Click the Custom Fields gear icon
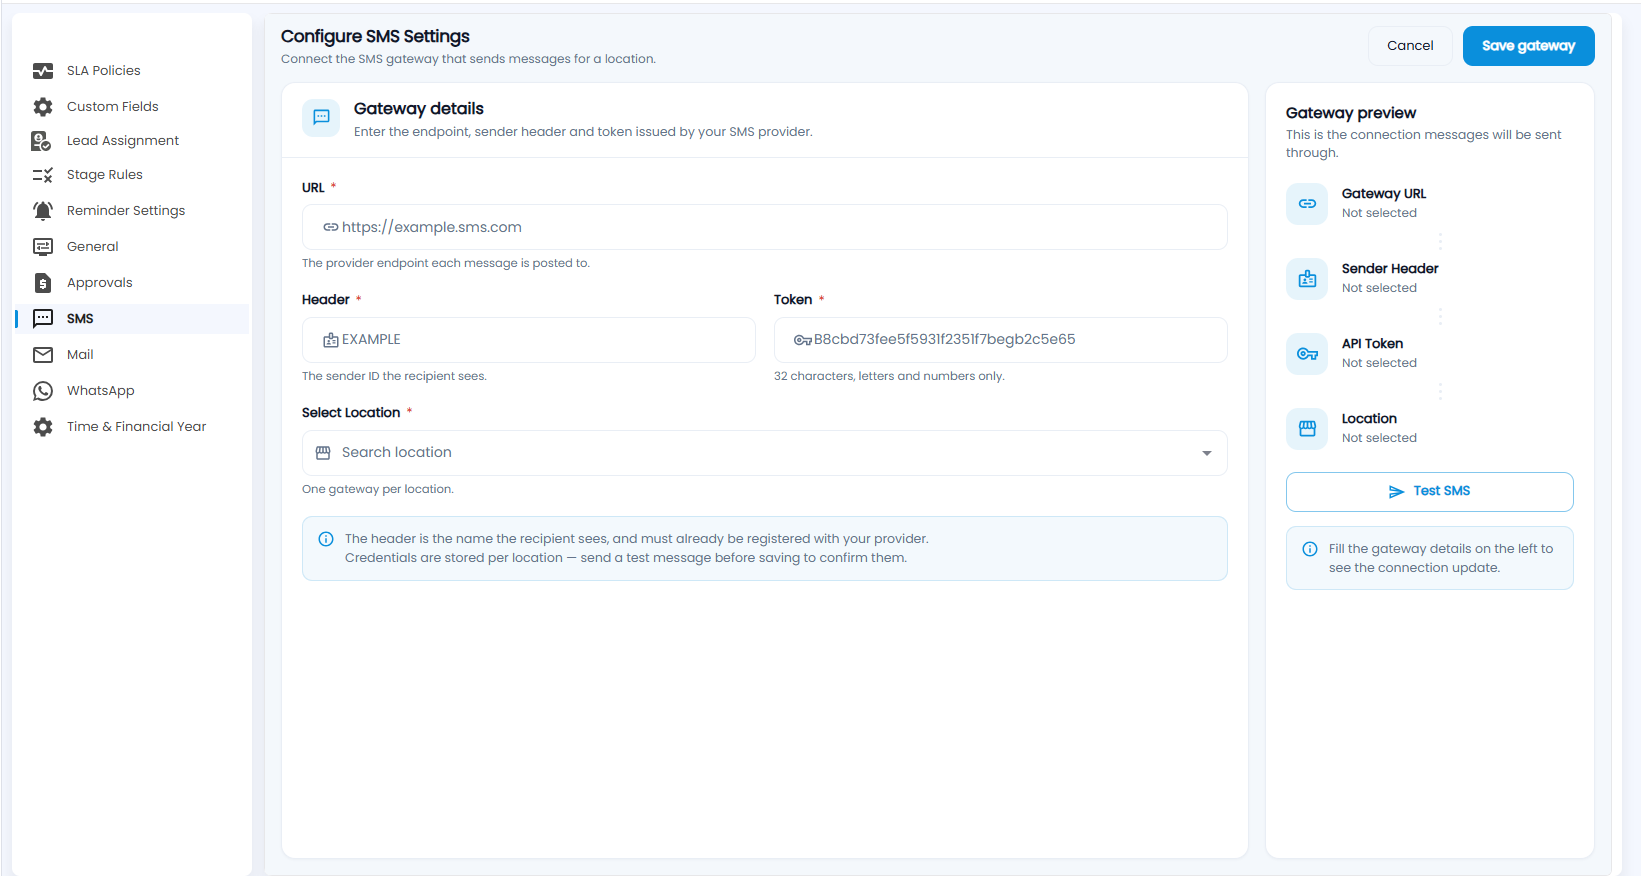Viewport: 1641px width, 876px height. click(x=43, y=107)
